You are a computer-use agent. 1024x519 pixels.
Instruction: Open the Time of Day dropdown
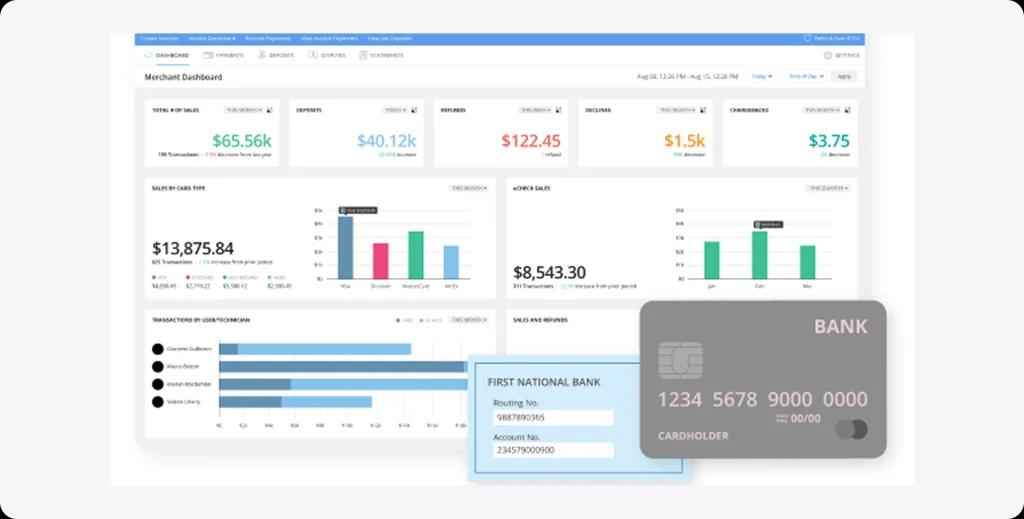coord(807,76)
